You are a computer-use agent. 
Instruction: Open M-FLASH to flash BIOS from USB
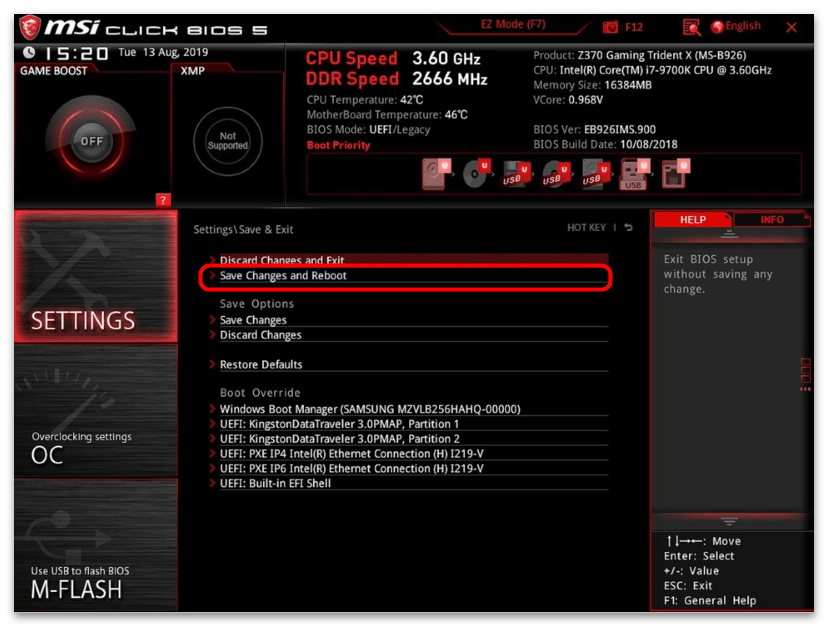(96, 545)
